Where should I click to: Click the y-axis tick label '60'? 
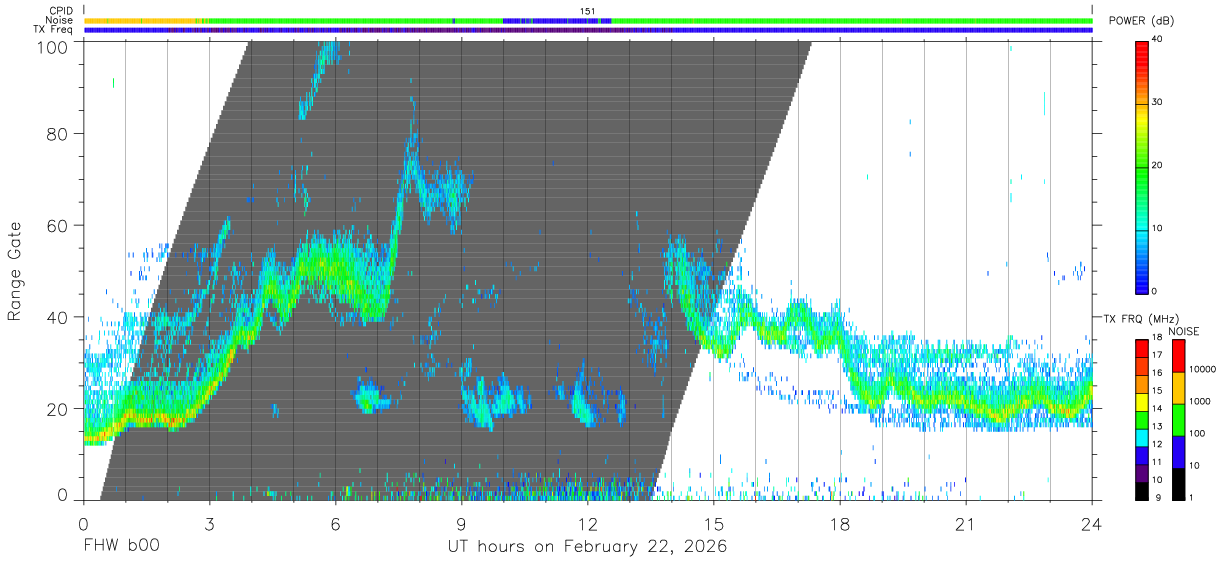[58, 225]
